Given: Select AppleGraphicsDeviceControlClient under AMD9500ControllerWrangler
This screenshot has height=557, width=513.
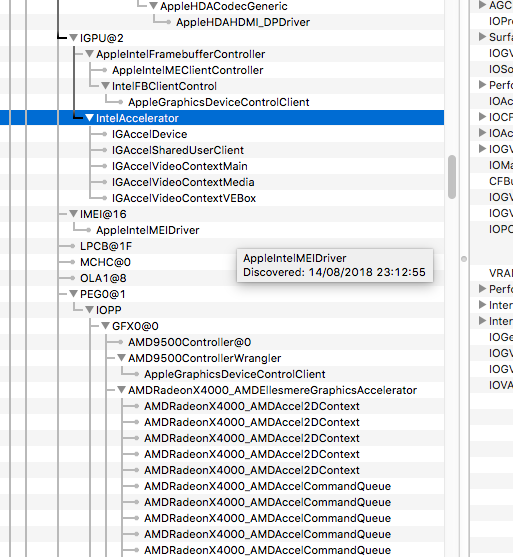Looking at the screenshot, I should [x=234, y=374].
